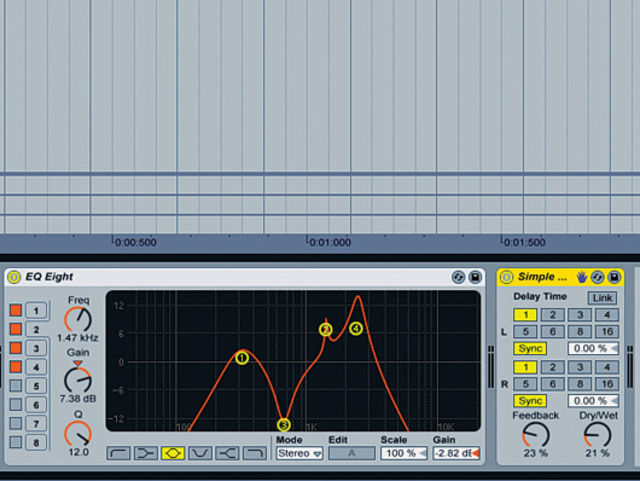Viewport: 640px width, 481px height.
Task: Set left delay time to 3
Action: point(580,315)
